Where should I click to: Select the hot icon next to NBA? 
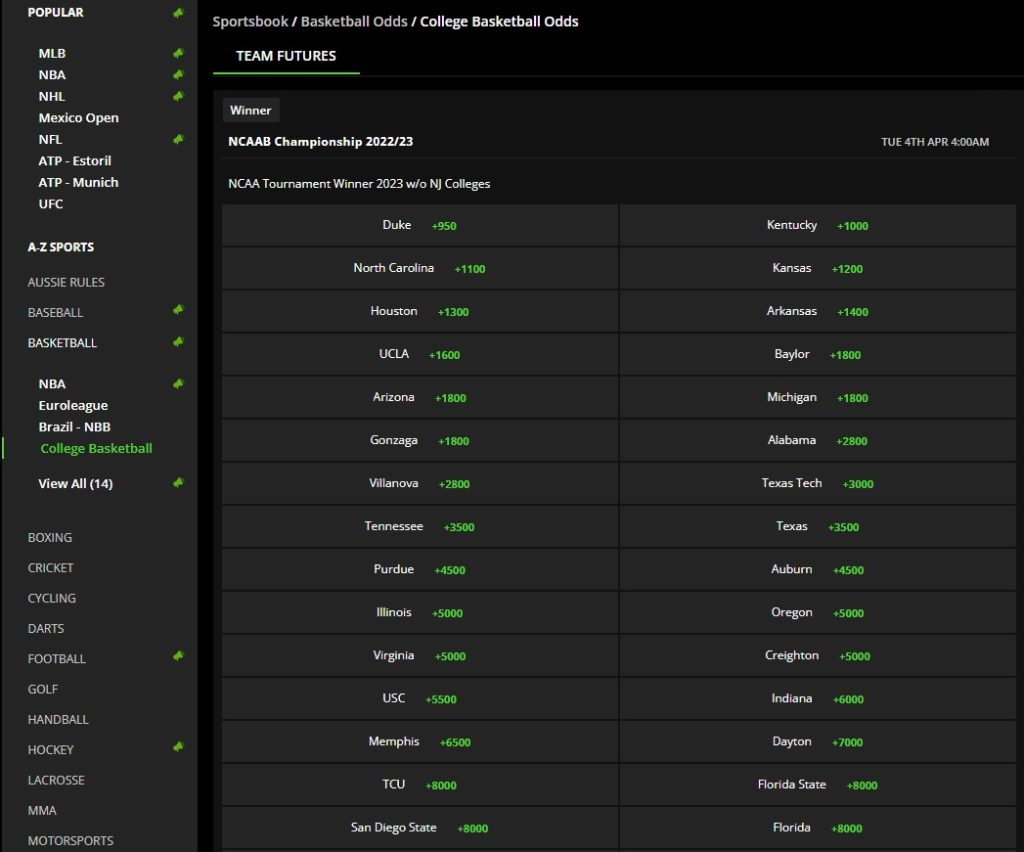179,74
